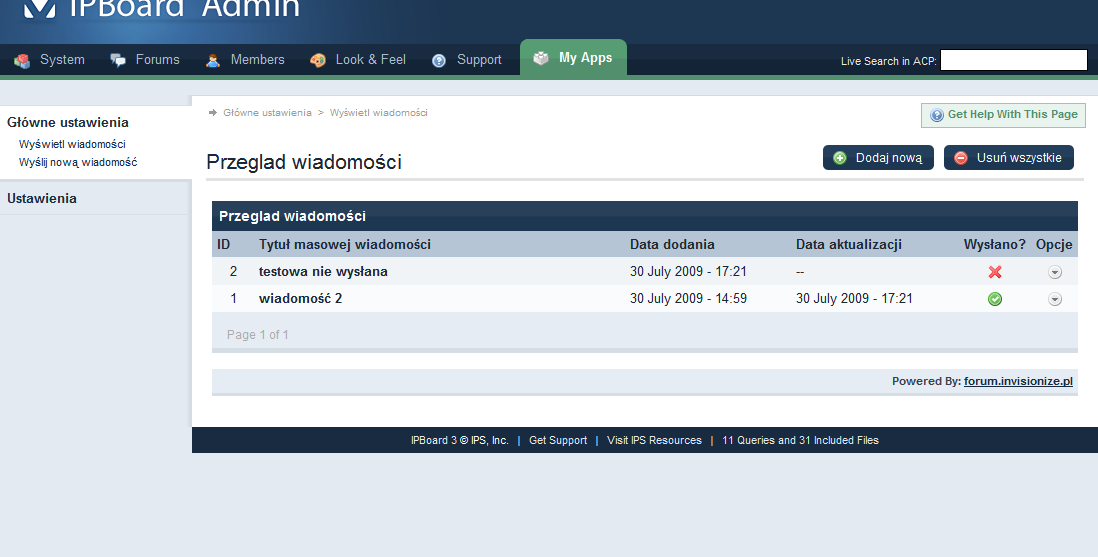
Task: Click Główne ustawienia breadcrumb link
Action: pos(267,113)
